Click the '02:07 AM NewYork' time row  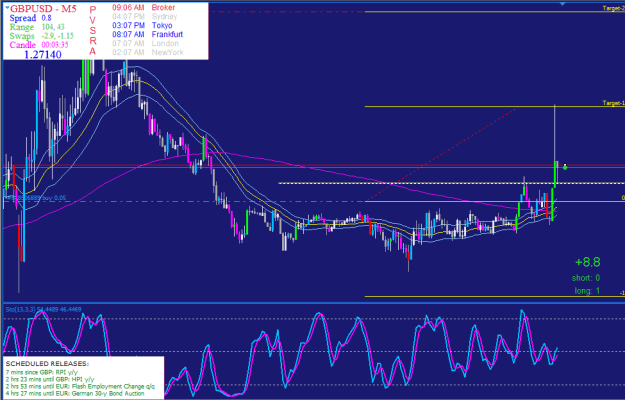tap(148, 52)
